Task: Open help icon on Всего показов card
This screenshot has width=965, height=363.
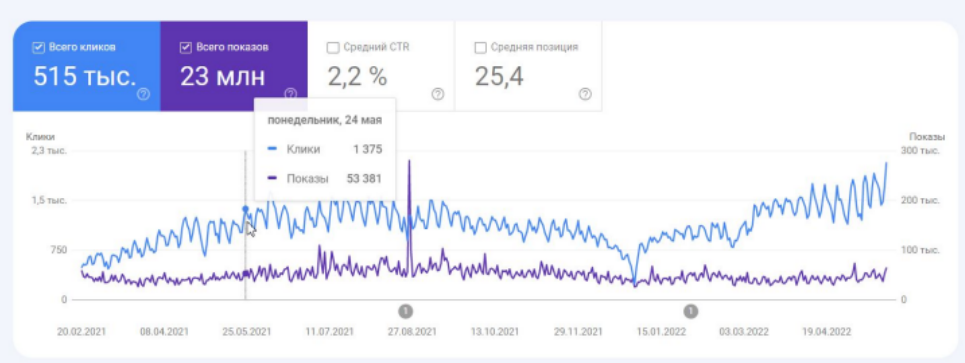Action: [290, 94]
